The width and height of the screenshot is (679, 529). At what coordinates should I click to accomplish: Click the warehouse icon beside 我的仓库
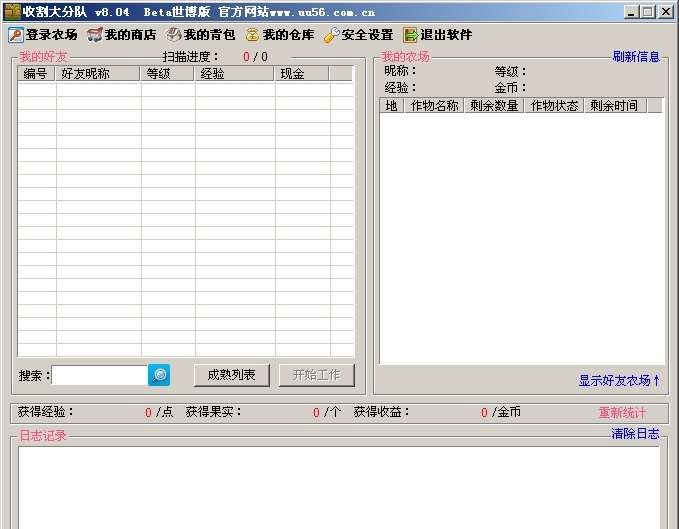252,35
